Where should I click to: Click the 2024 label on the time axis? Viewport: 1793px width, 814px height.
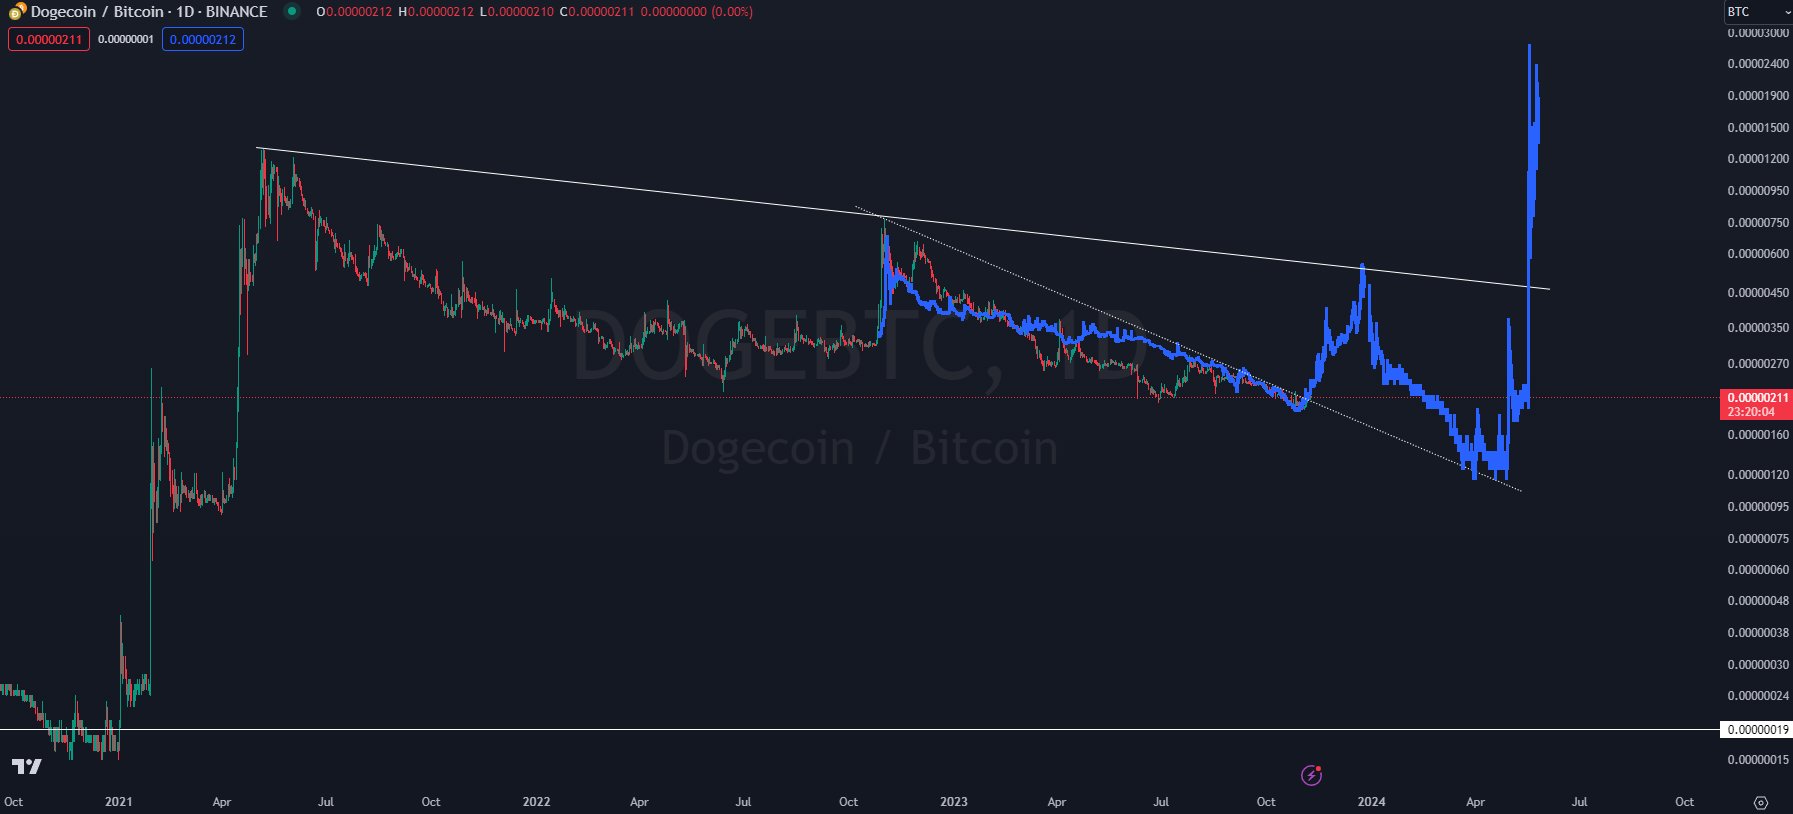[1371, 802]
